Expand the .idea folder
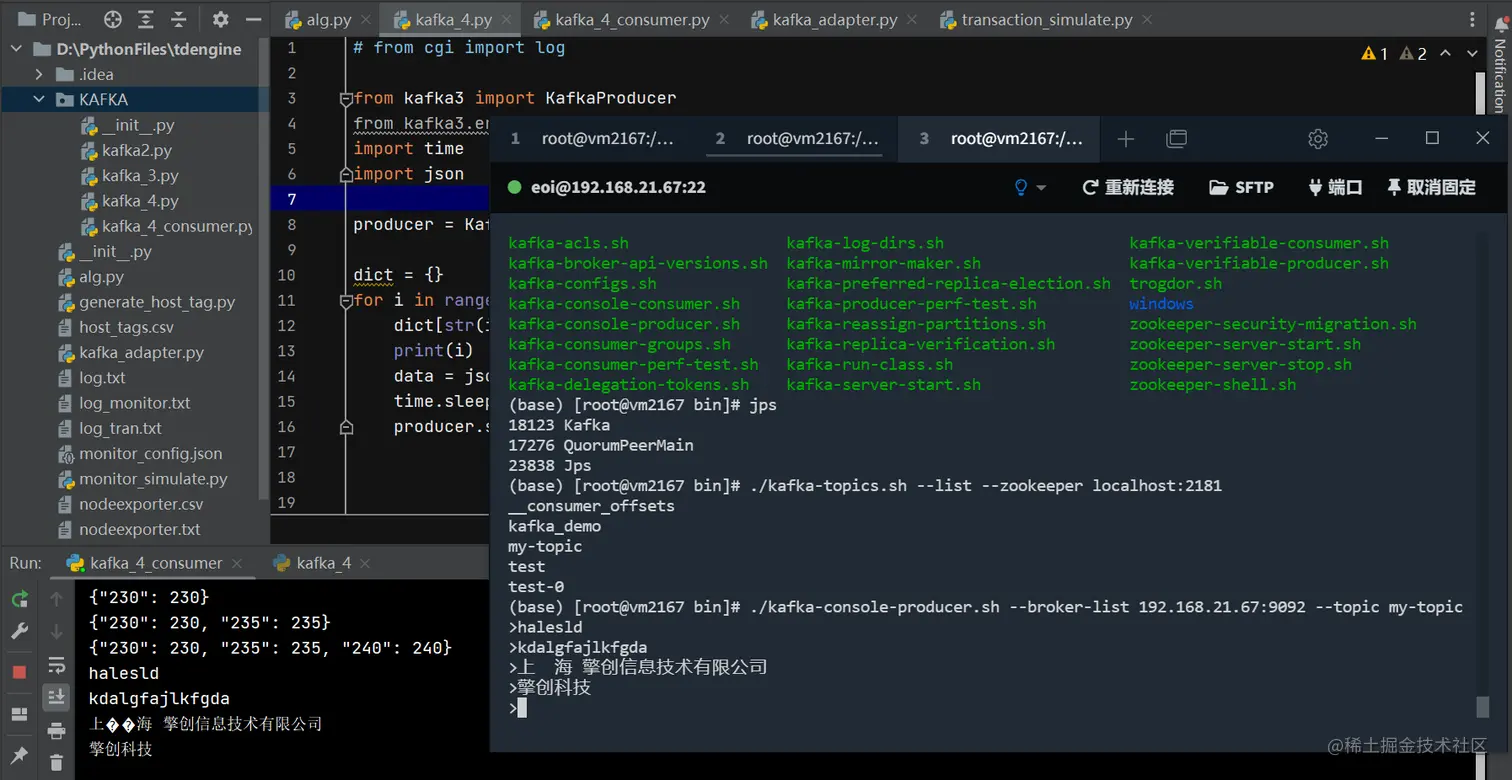Screen dimensions: 1512x780 [x=39, y=74]
